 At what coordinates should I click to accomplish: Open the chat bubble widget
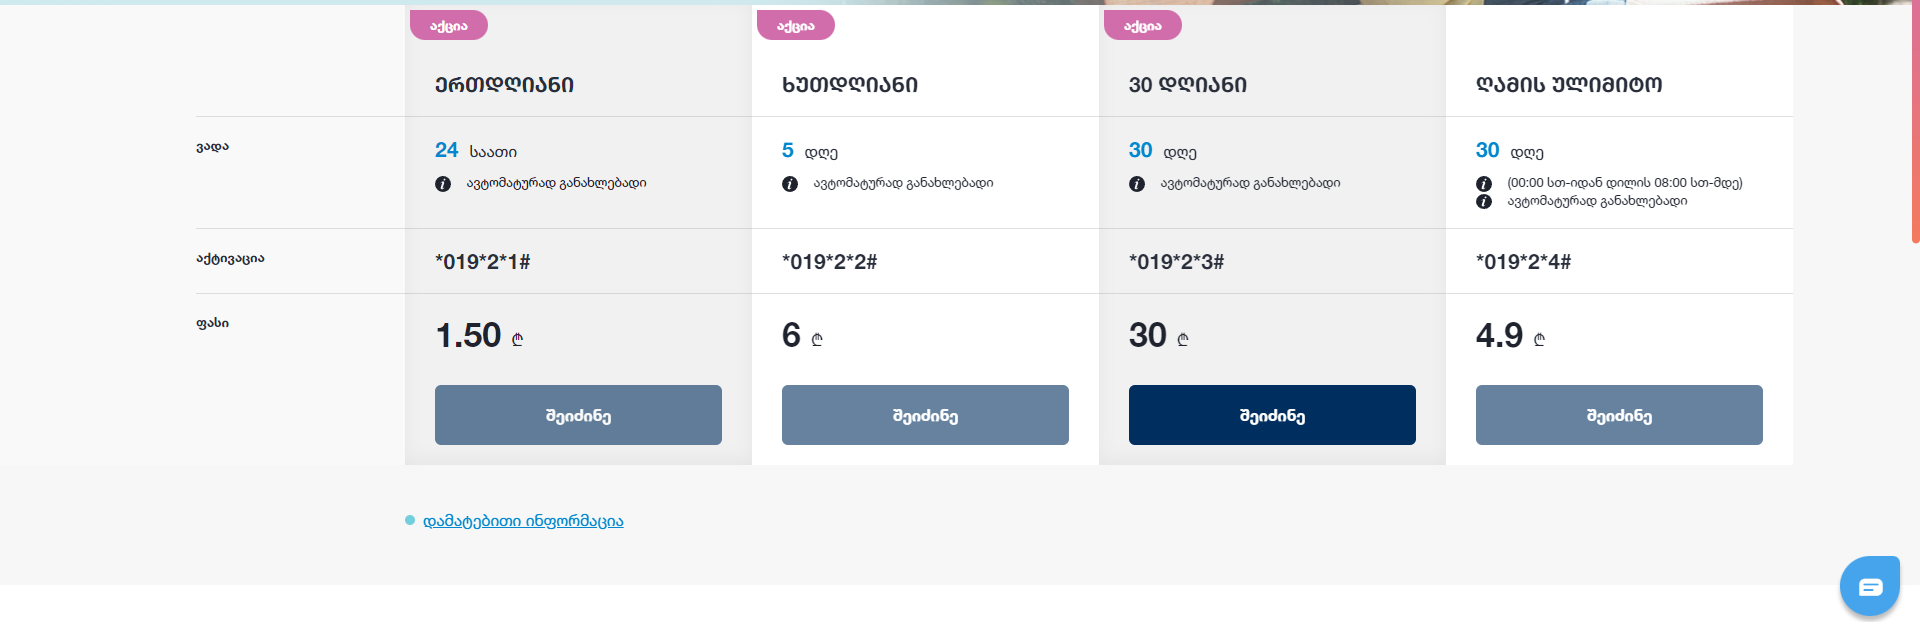[1870, 586]
